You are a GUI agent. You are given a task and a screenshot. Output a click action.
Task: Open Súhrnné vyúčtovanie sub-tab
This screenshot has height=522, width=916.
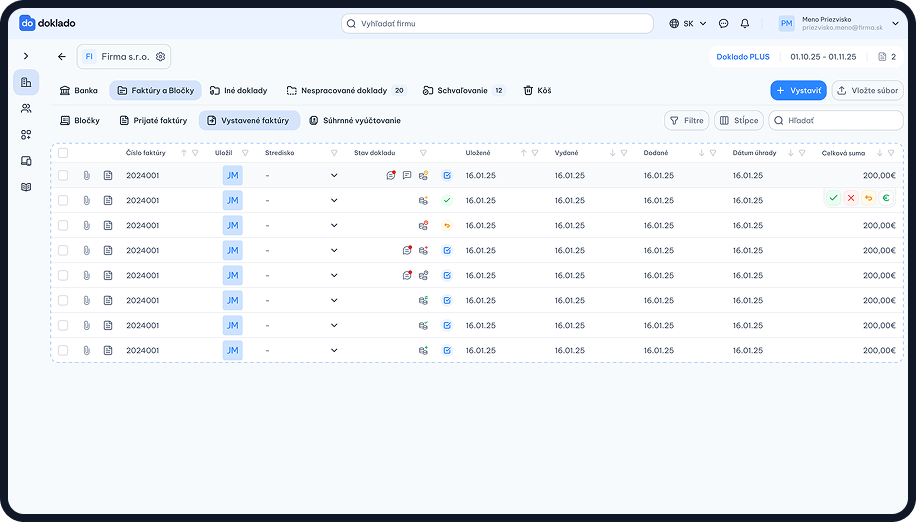(355, 120)
